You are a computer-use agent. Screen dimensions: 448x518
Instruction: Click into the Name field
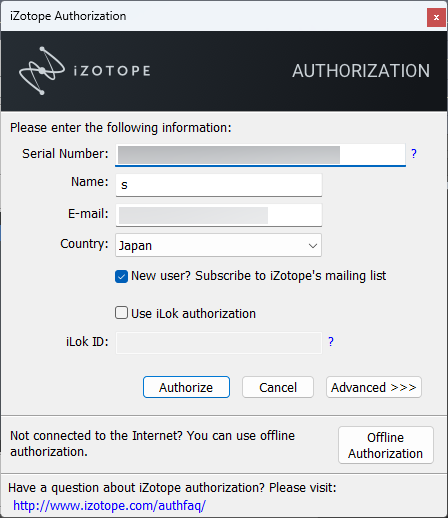click(219, 185)
